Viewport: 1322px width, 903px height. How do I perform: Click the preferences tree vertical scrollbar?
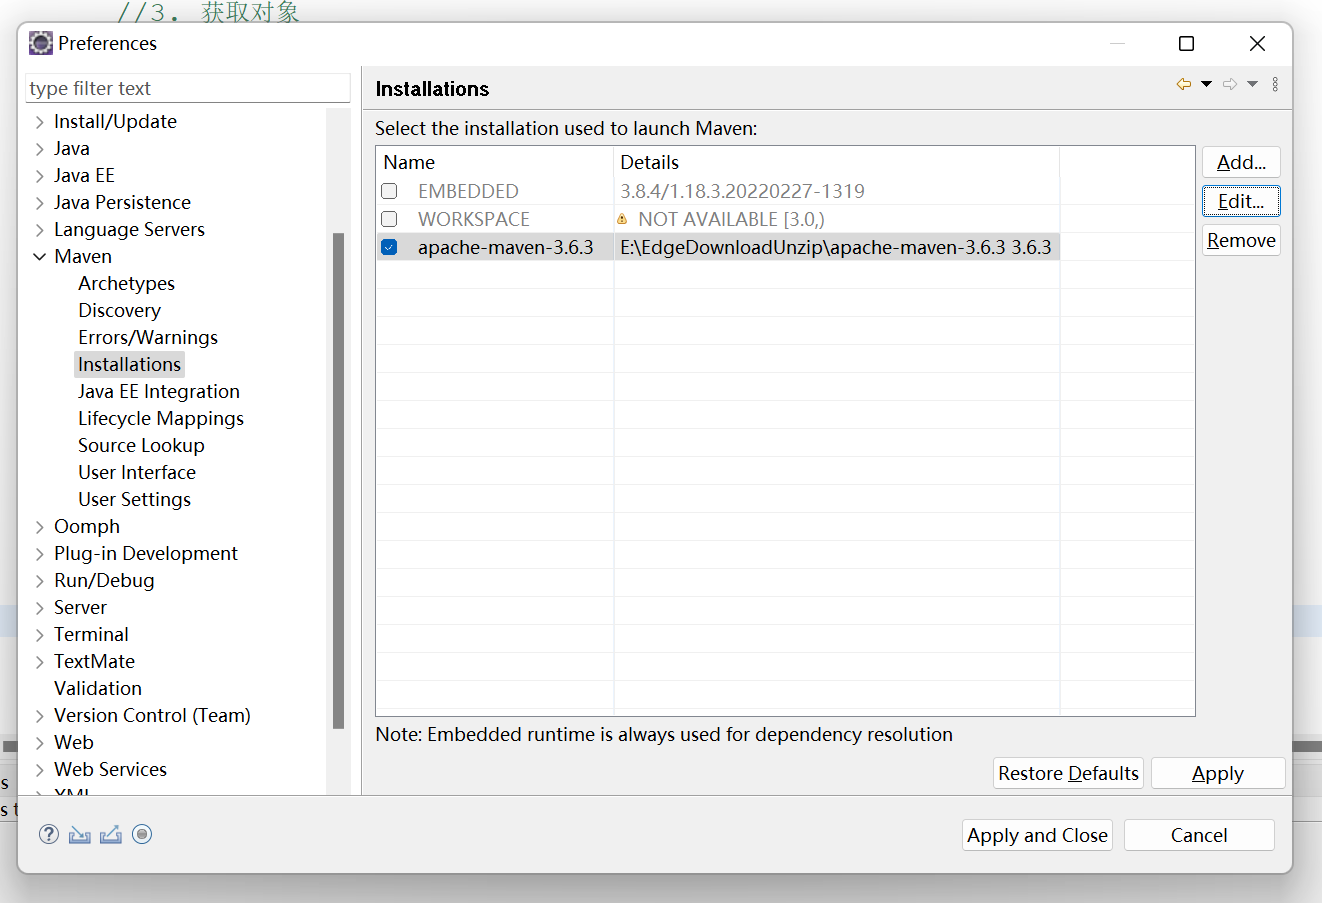(x=338, y=480)
